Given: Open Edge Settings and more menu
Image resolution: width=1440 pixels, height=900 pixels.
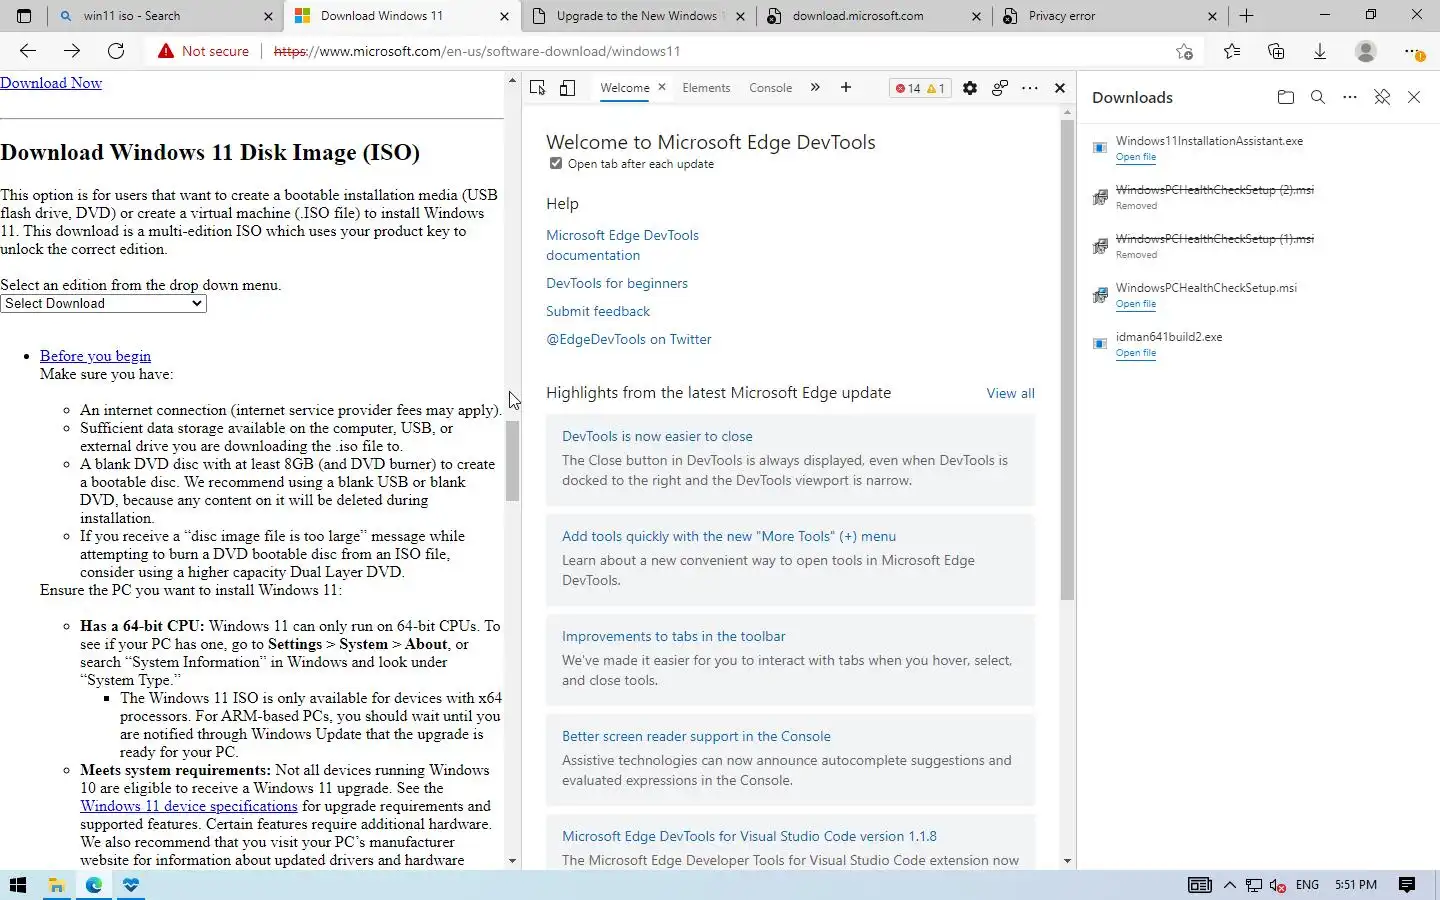Looking at the screenshot, I should pyautogui.click(x=1412, y=51).
